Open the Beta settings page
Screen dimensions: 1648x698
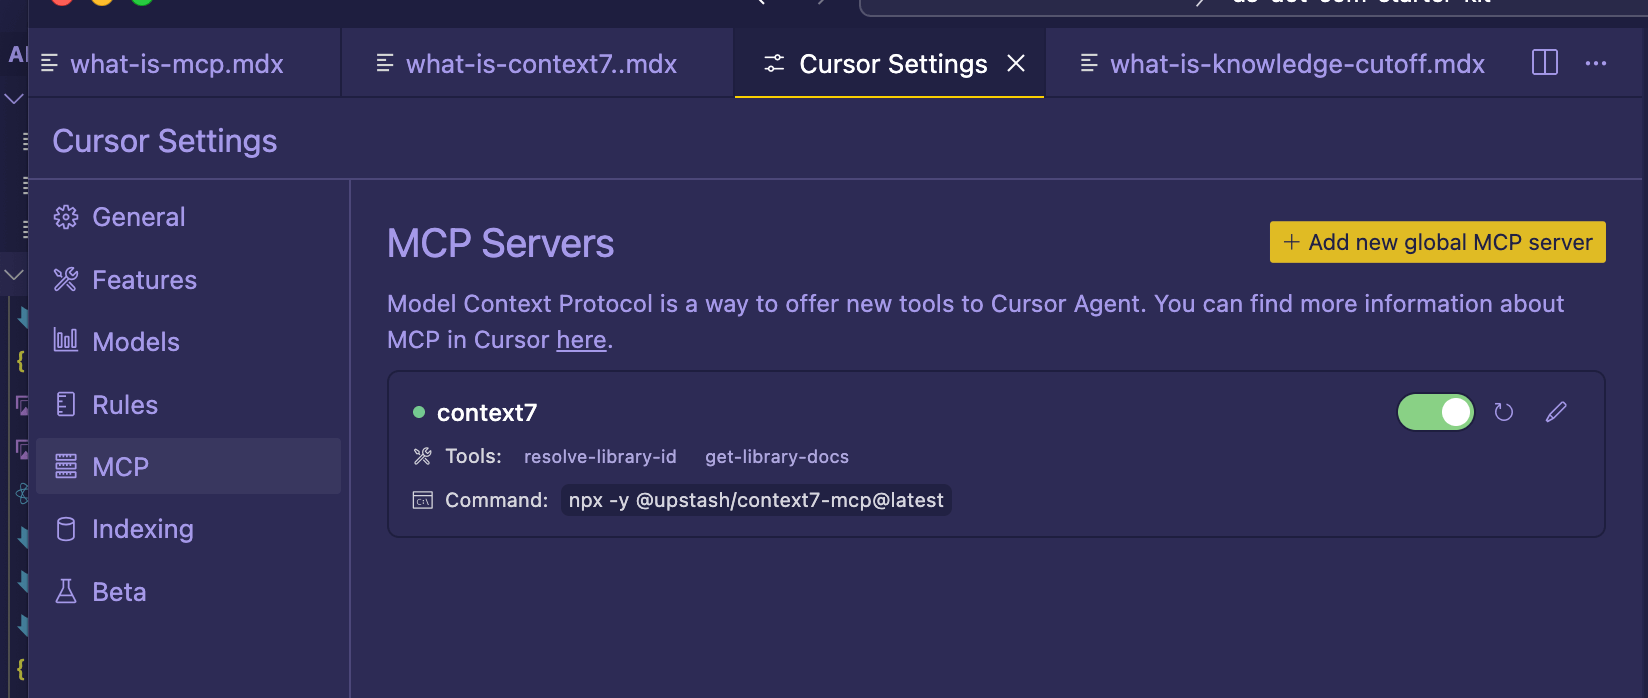coord(119,592)
